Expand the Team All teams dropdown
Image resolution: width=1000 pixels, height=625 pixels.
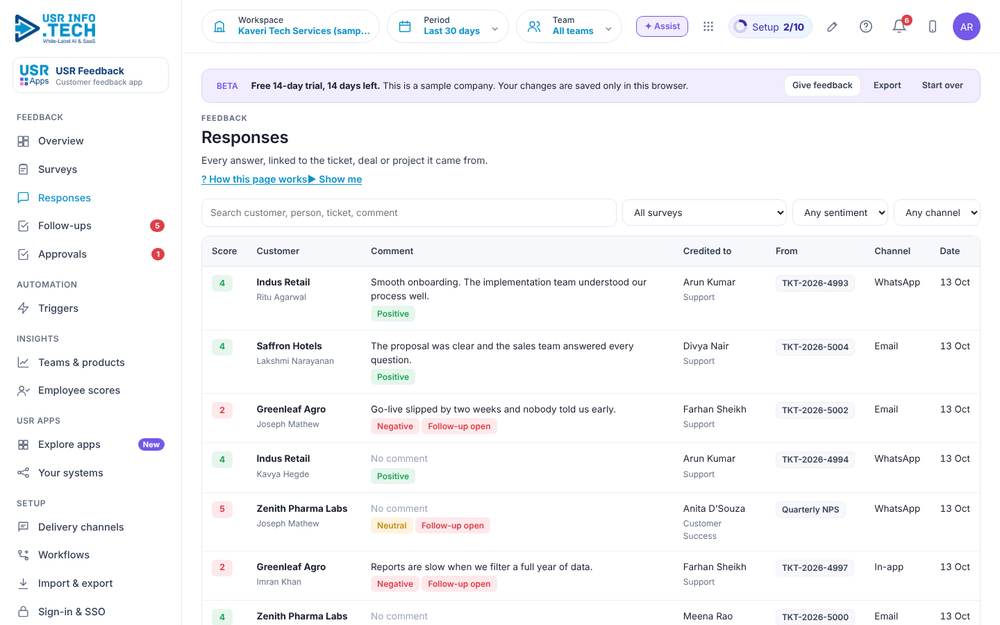coord(568,26)
